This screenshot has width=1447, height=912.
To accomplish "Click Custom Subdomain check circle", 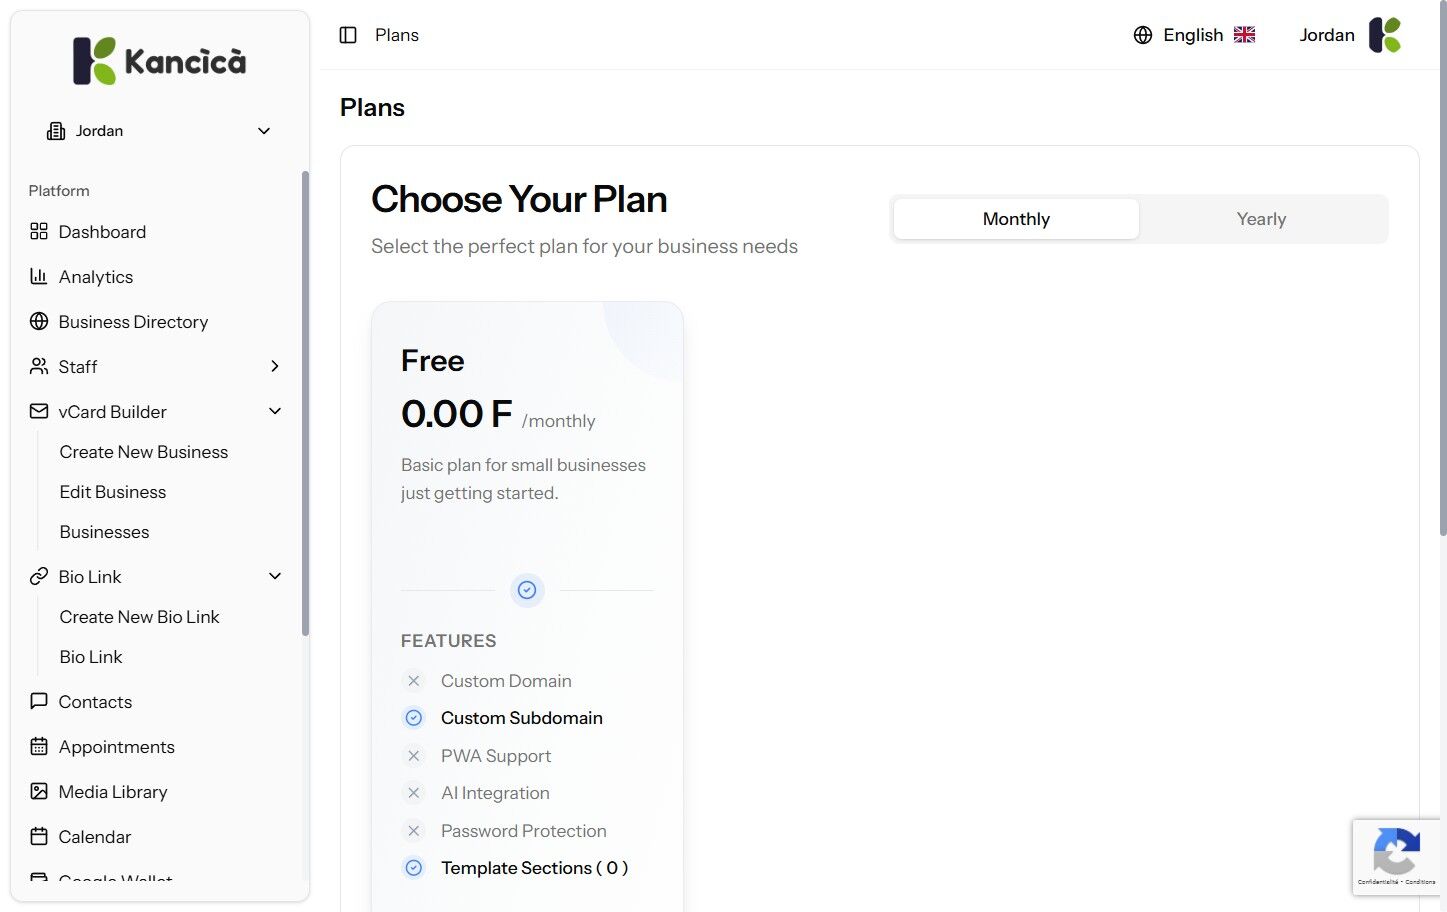I will 414,718.
